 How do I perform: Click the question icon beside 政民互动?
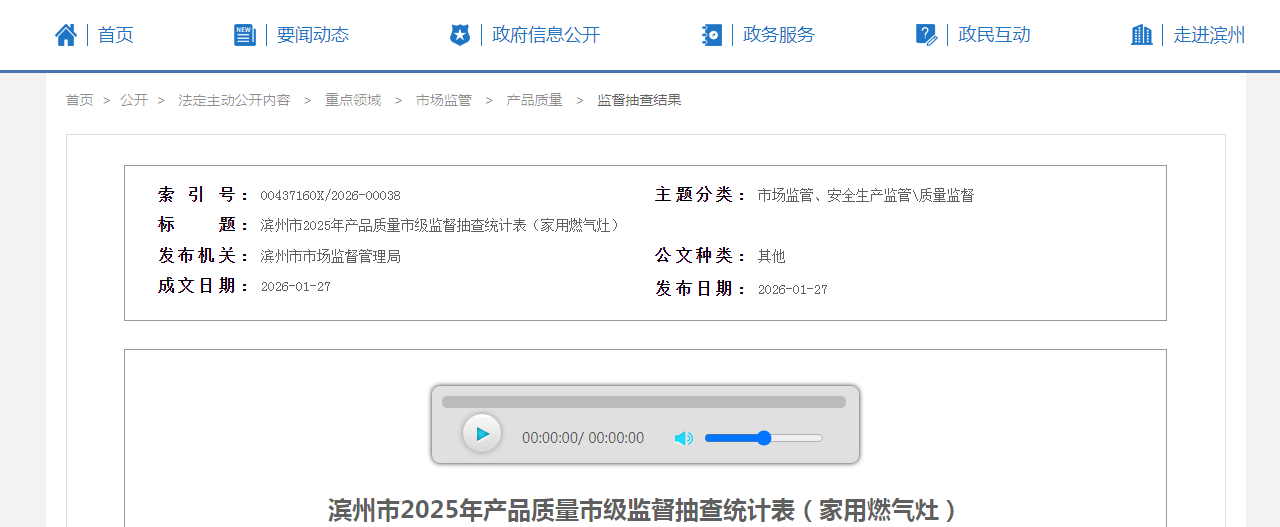[926, 35]
